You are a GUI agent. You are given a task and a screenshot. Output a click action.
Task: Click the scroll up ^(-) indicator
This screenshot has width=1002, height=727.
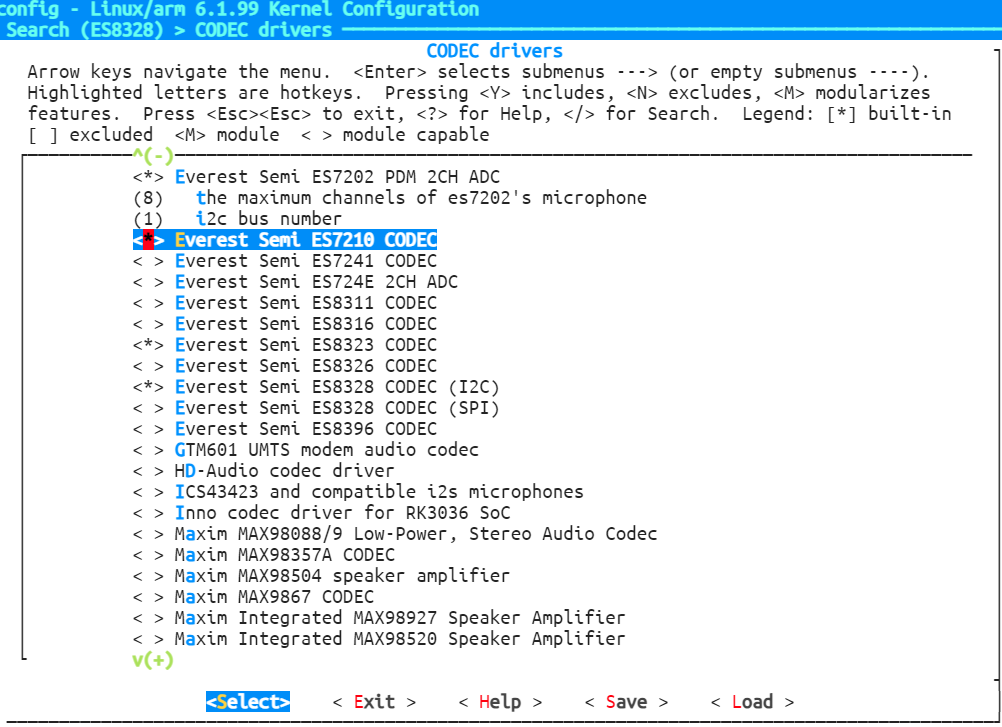pos(153,155)
